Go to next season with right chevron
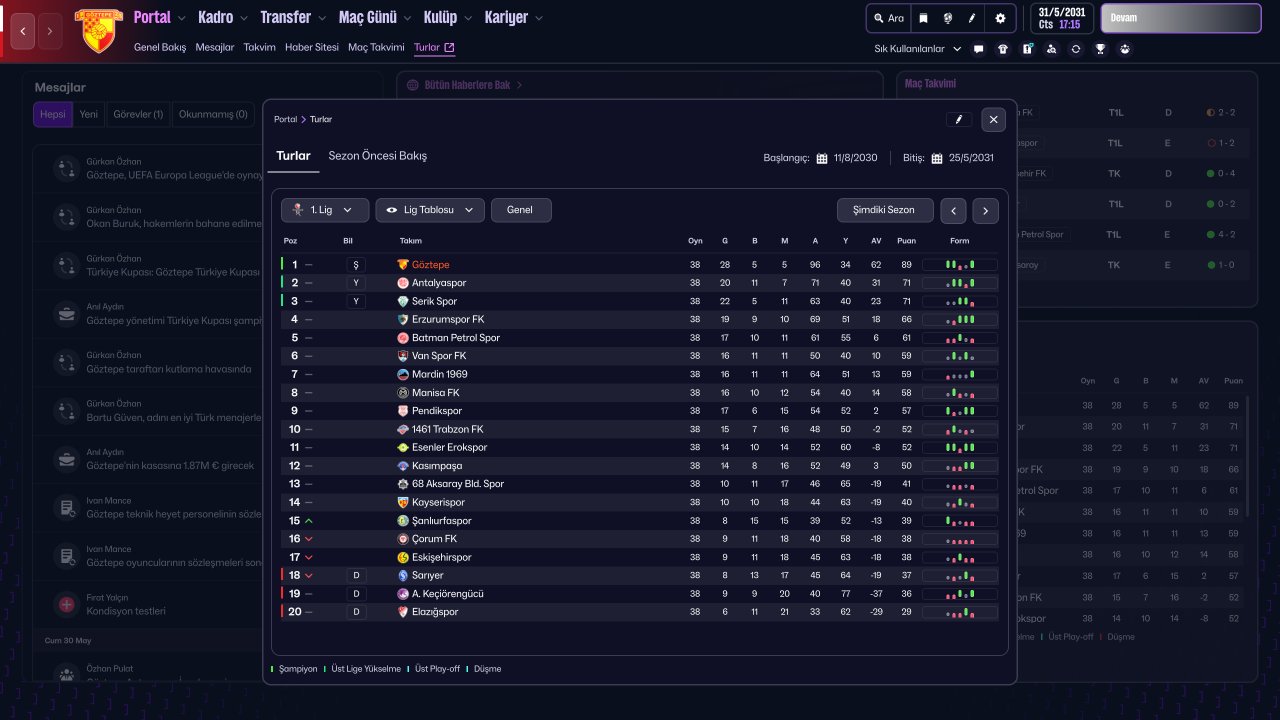Viewport: 1280px width, 720px height. point(985,210)
